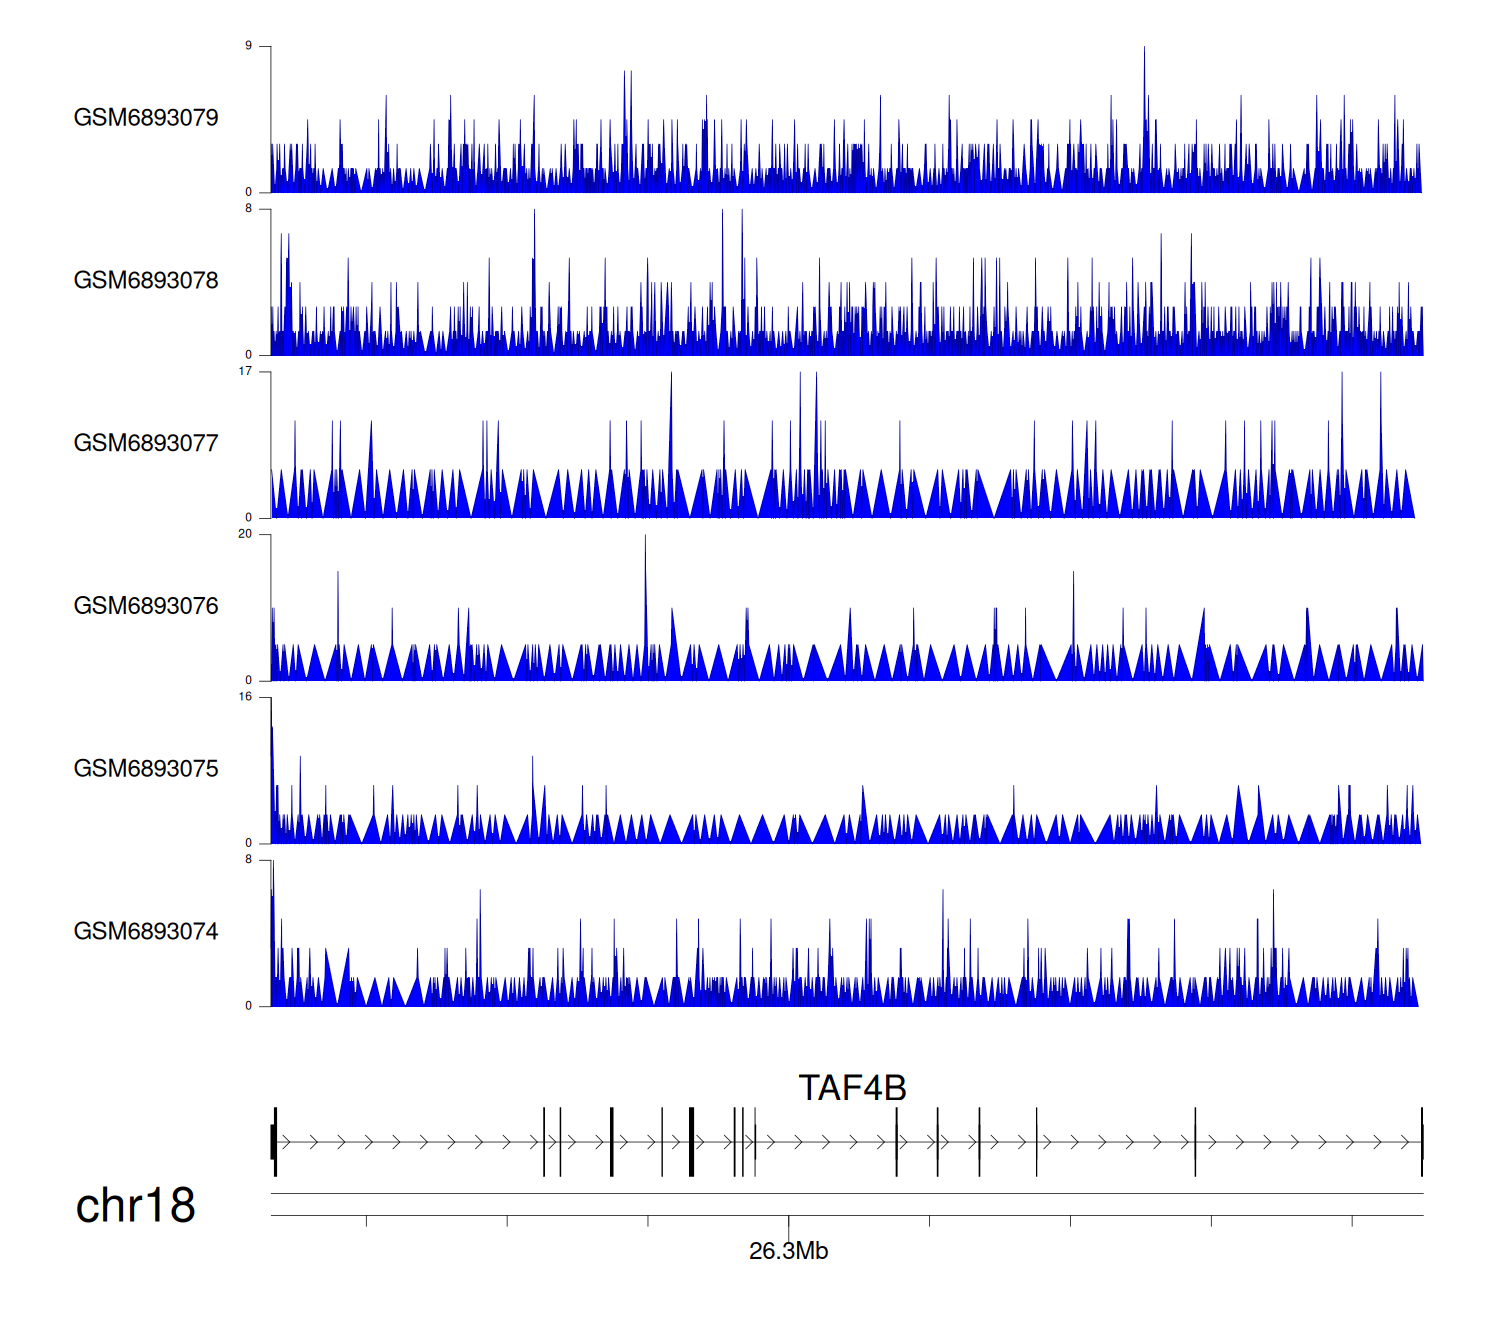Click the tick mark above 26.3Mb label
The height and width of the screenshot is (1320, 1500).
pos(788,1221)
